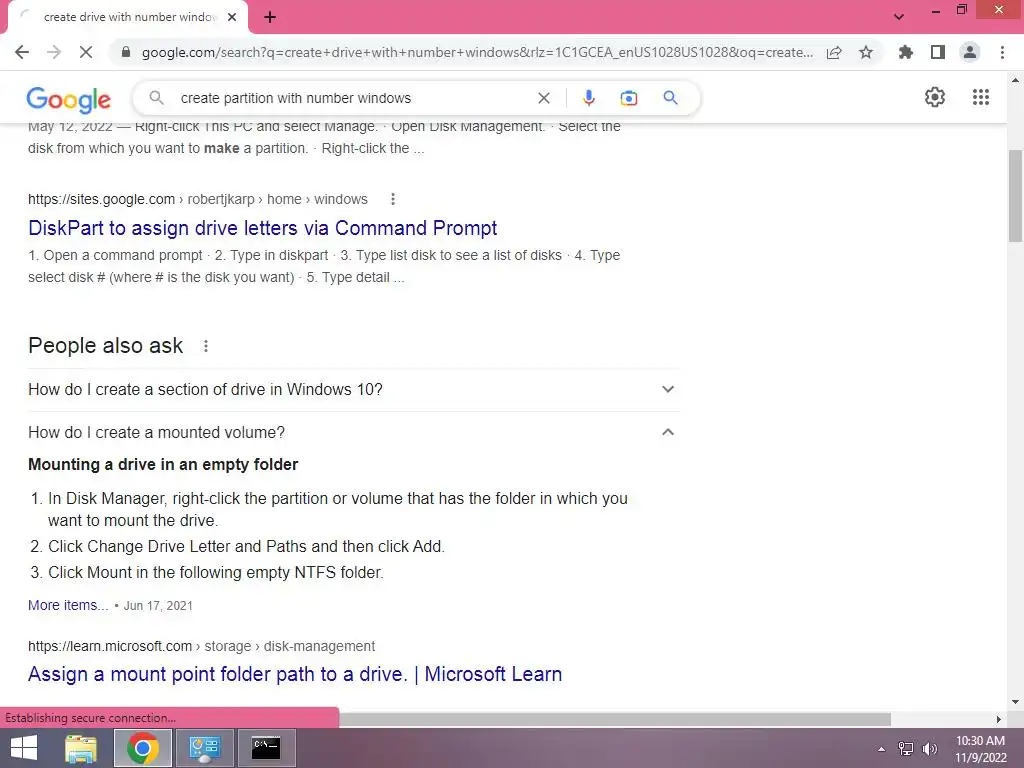Open the Chrome profile avatar
1024x768 pixels.
970,52
